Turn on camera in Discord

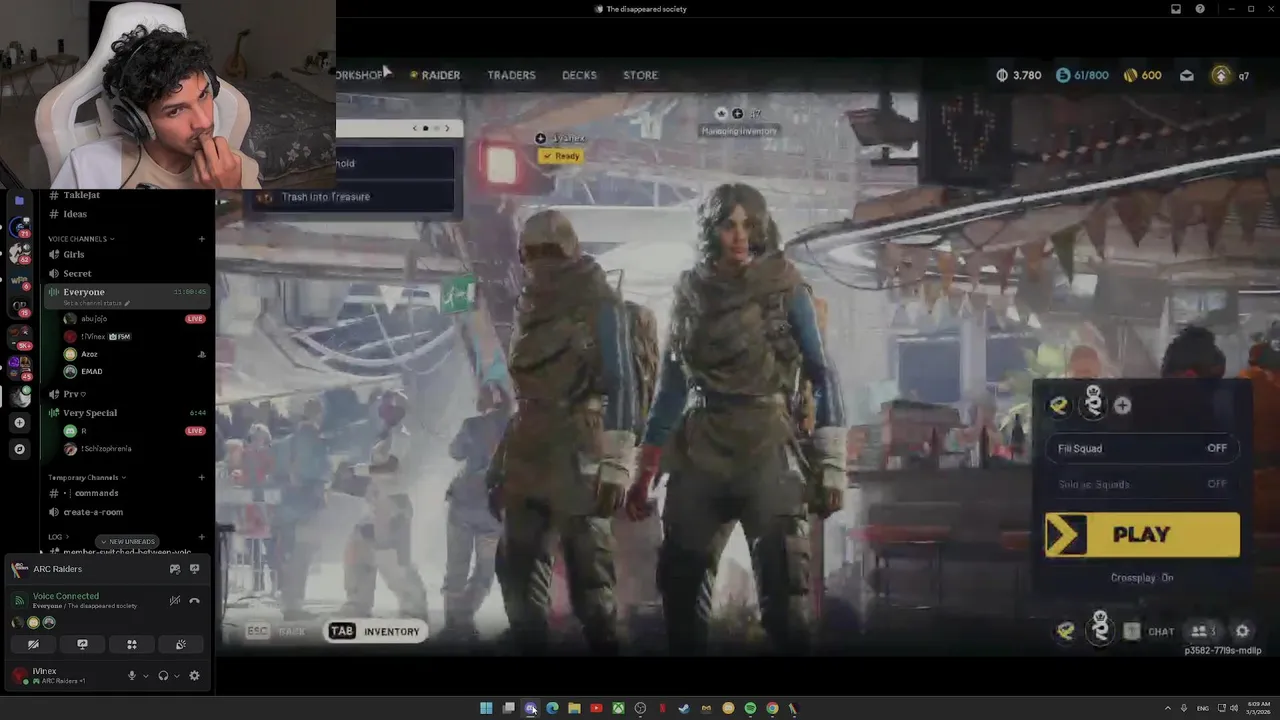coord(33,645)
